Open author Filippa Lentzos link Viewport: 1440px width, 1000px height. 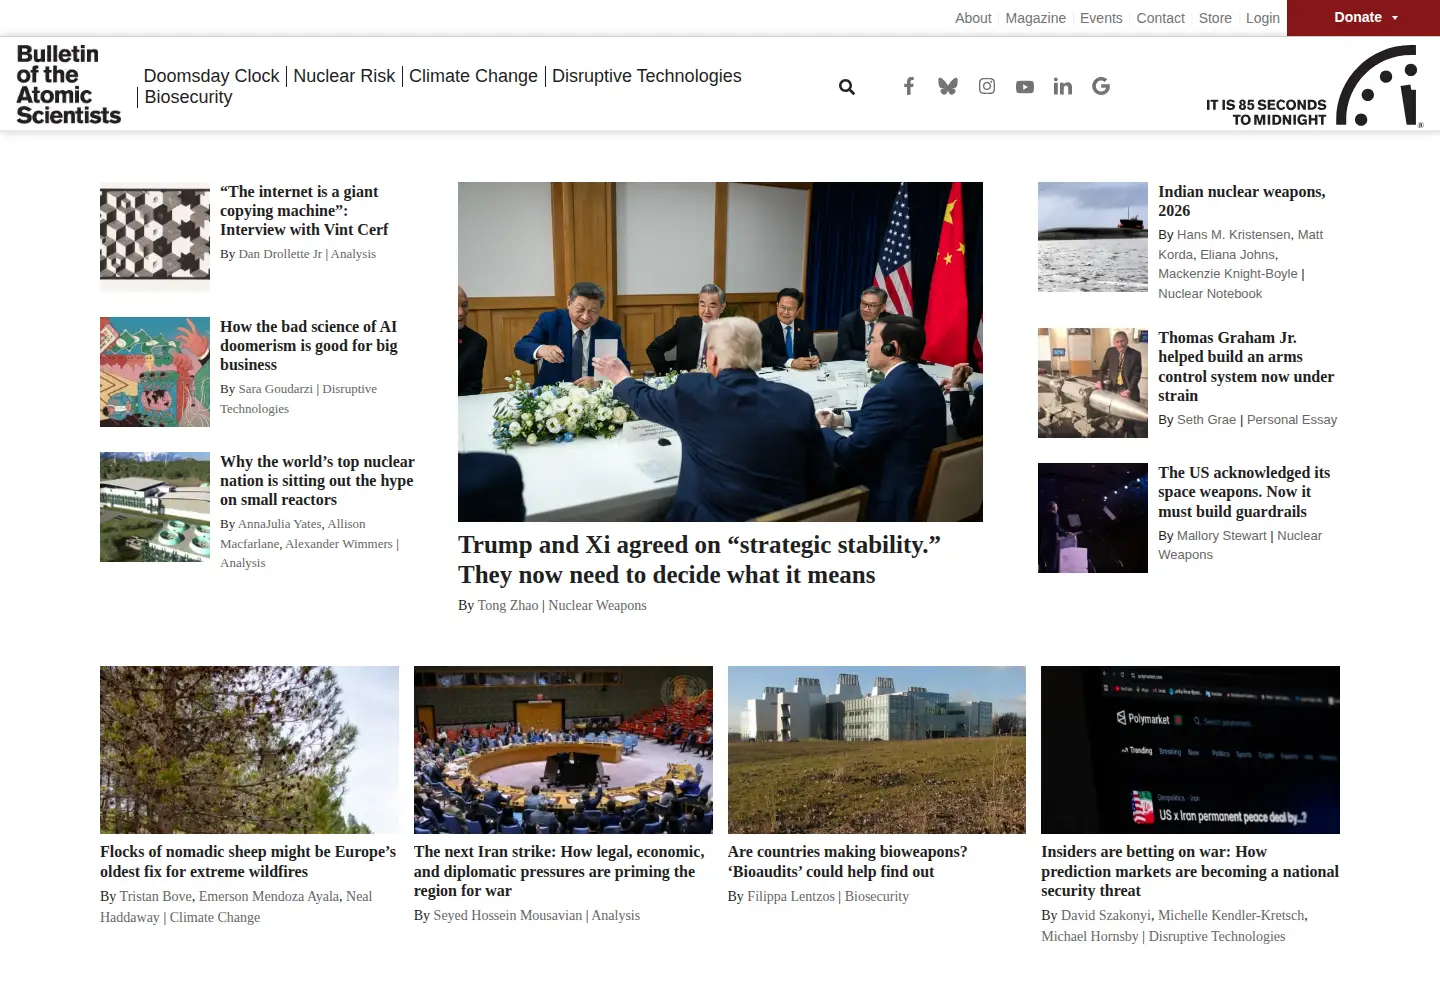coord(791,897)
